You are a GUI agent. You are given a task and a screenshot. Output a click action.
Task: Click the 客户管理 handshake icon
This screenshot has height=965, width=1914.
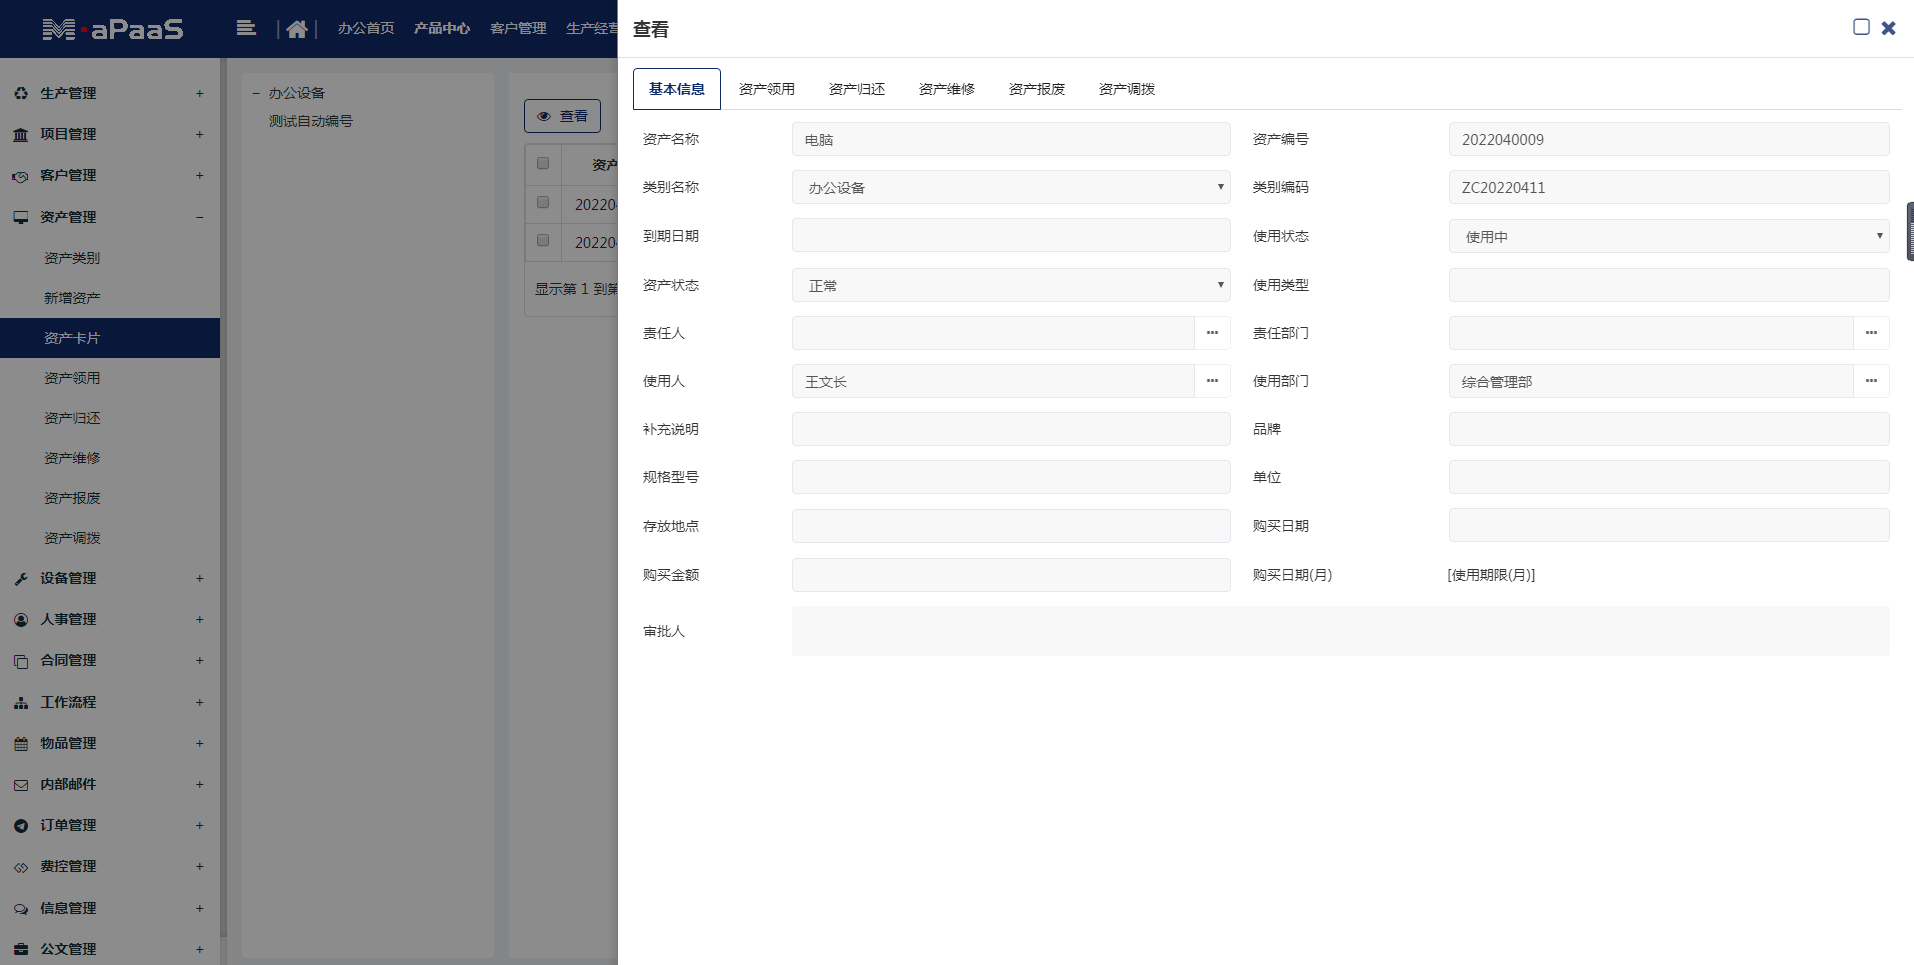(21, 176)
